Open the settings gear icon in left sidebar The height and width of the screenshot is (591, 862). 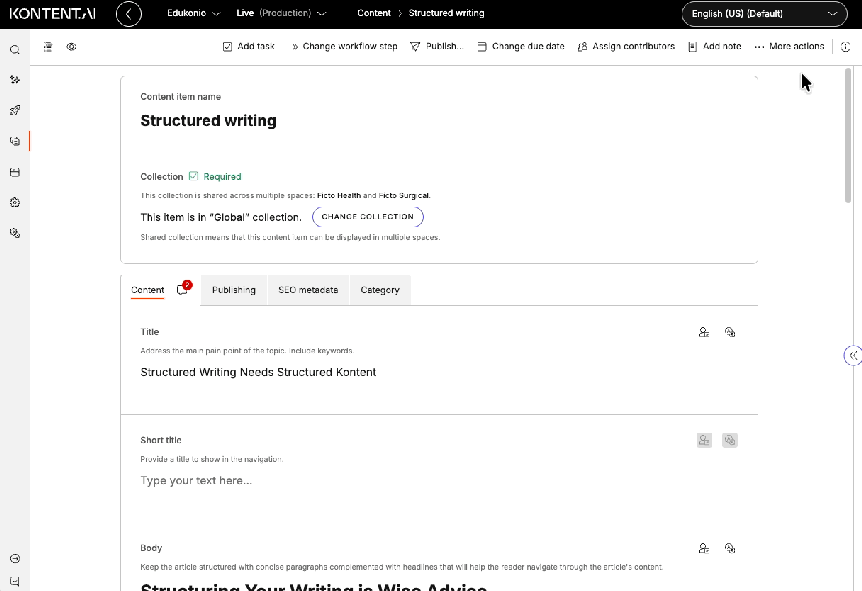pyautogui.click(x=15, y=202)
